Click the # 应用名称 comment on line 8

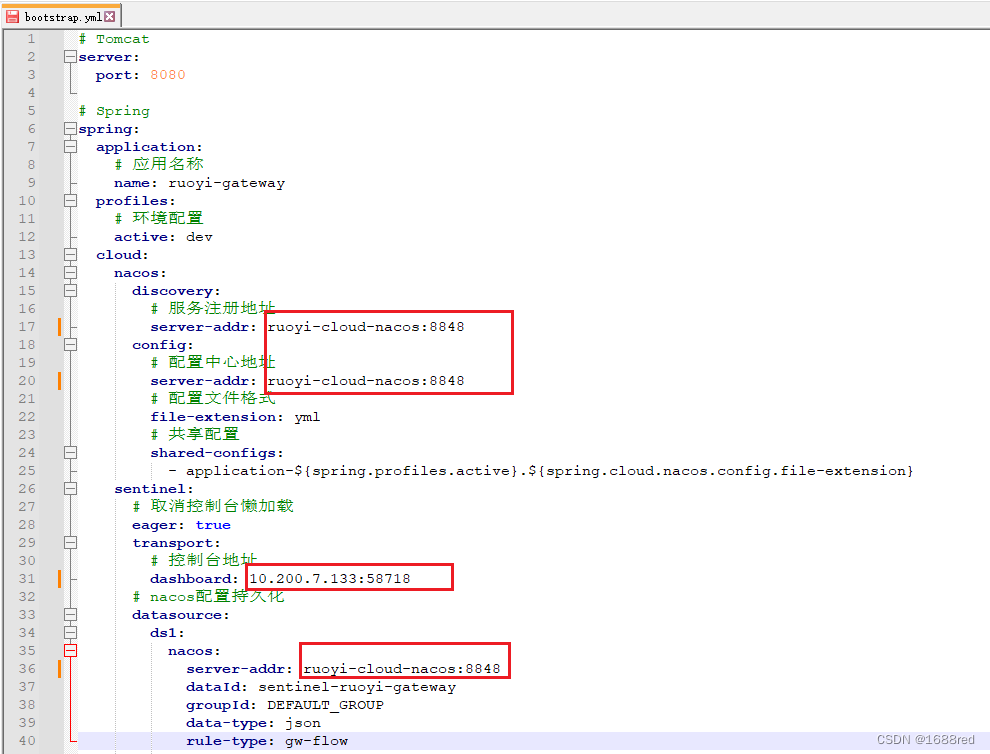[x=159, y=164]
